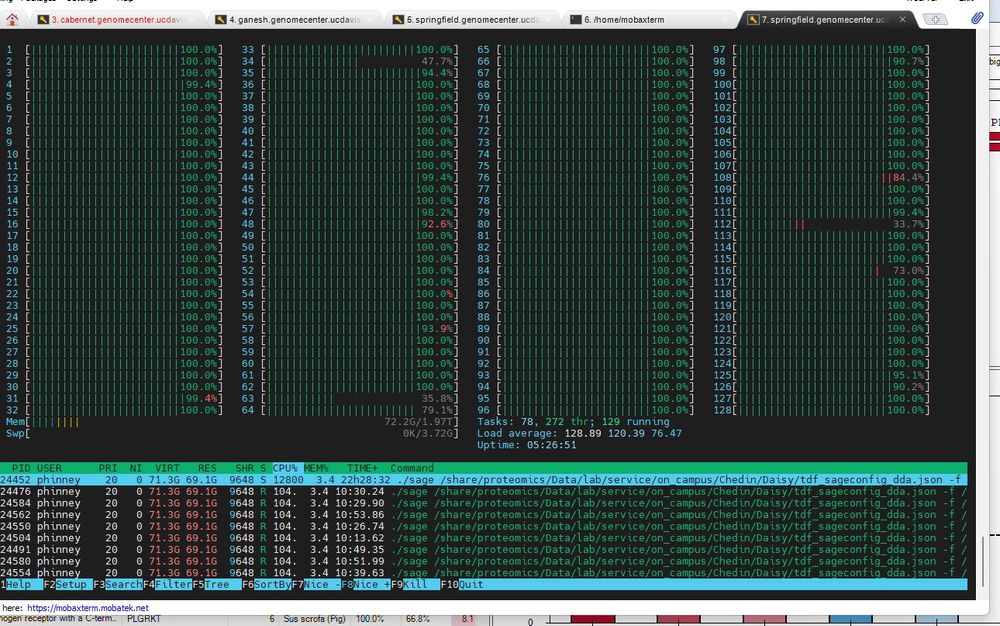
Task: Sort by the RES column header
Action: pos(207,468)
